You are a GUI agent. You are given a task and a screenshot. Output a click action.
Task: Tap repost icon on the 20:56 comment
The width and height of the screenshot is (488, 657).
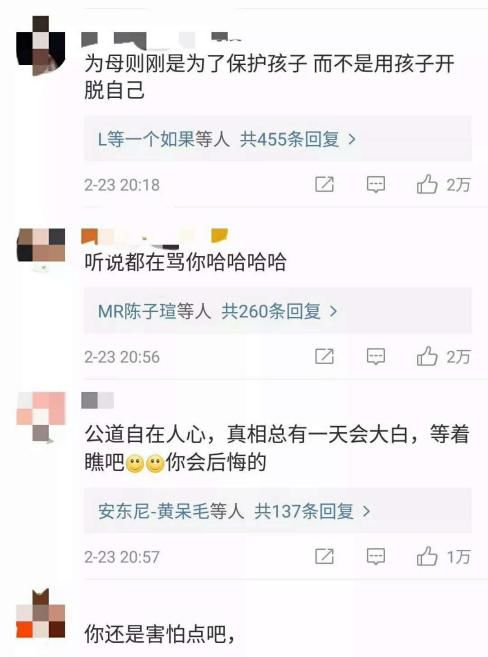(324, 356)
